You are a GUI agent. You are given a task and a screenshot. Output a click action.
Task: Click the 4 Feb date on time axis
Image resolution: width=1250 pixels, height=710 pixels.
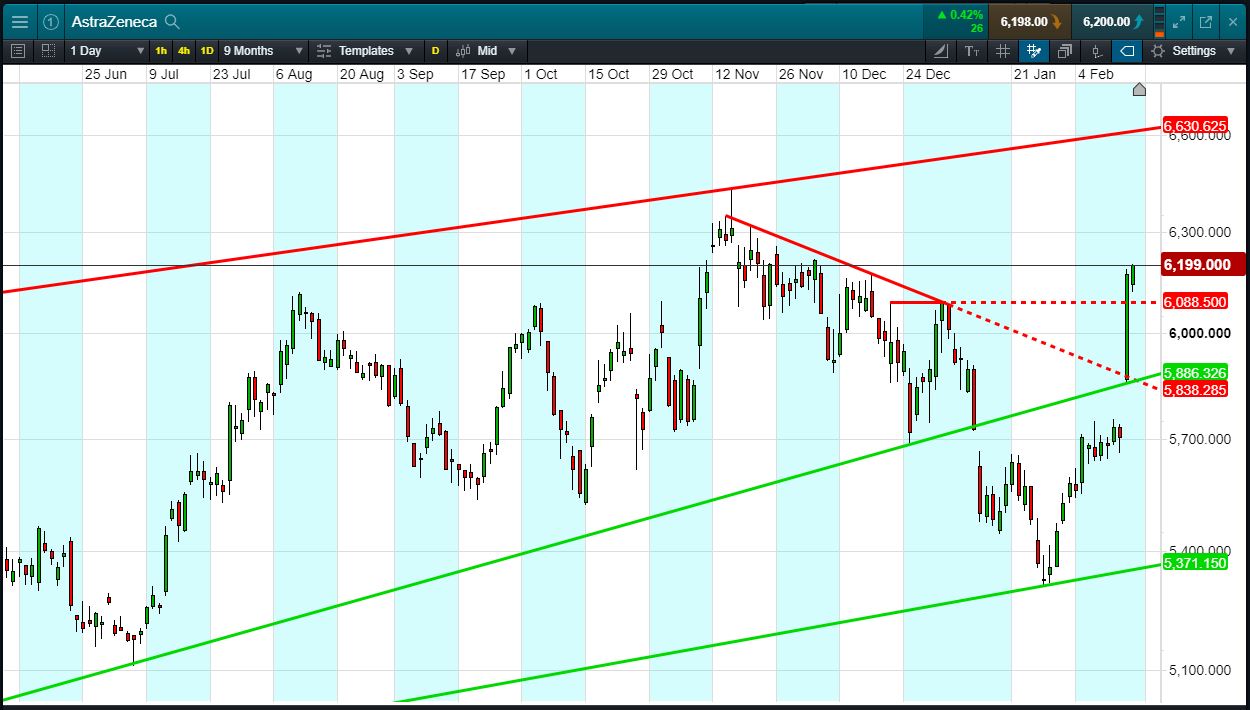1094,74
